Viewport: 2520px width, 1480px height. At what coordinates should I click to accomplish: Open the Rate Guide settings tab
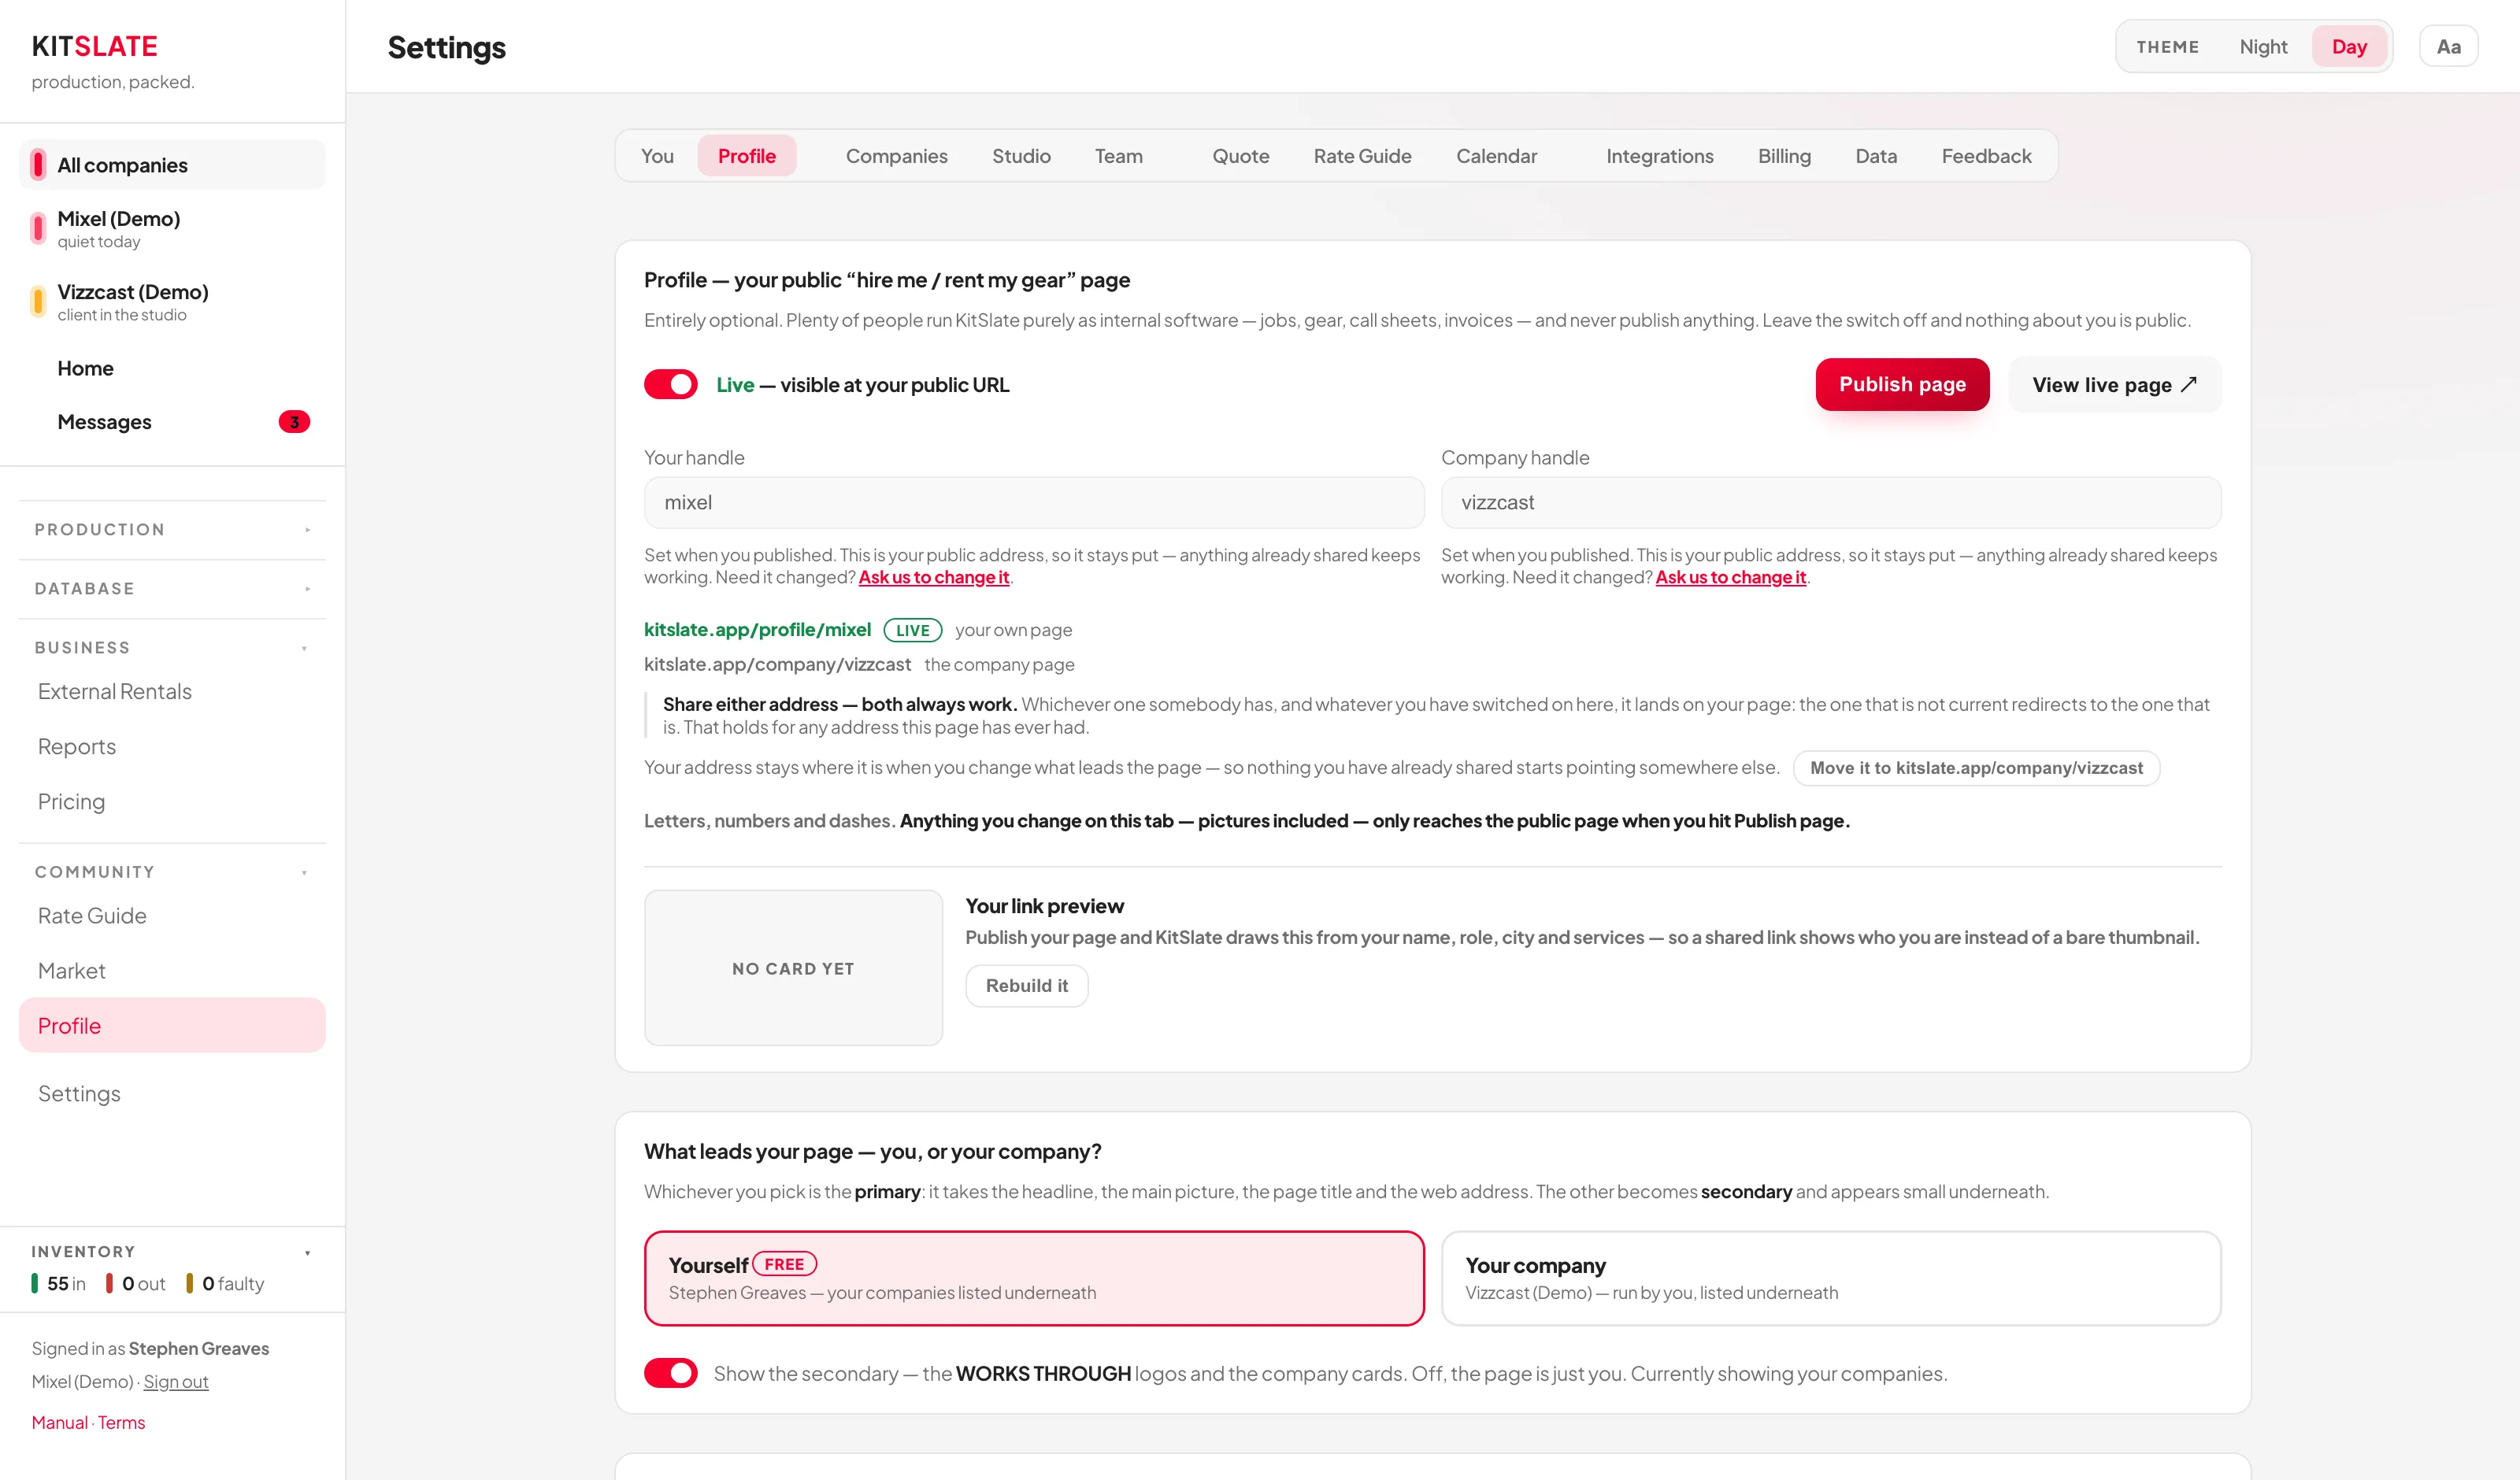click(x=1362, y=156)
